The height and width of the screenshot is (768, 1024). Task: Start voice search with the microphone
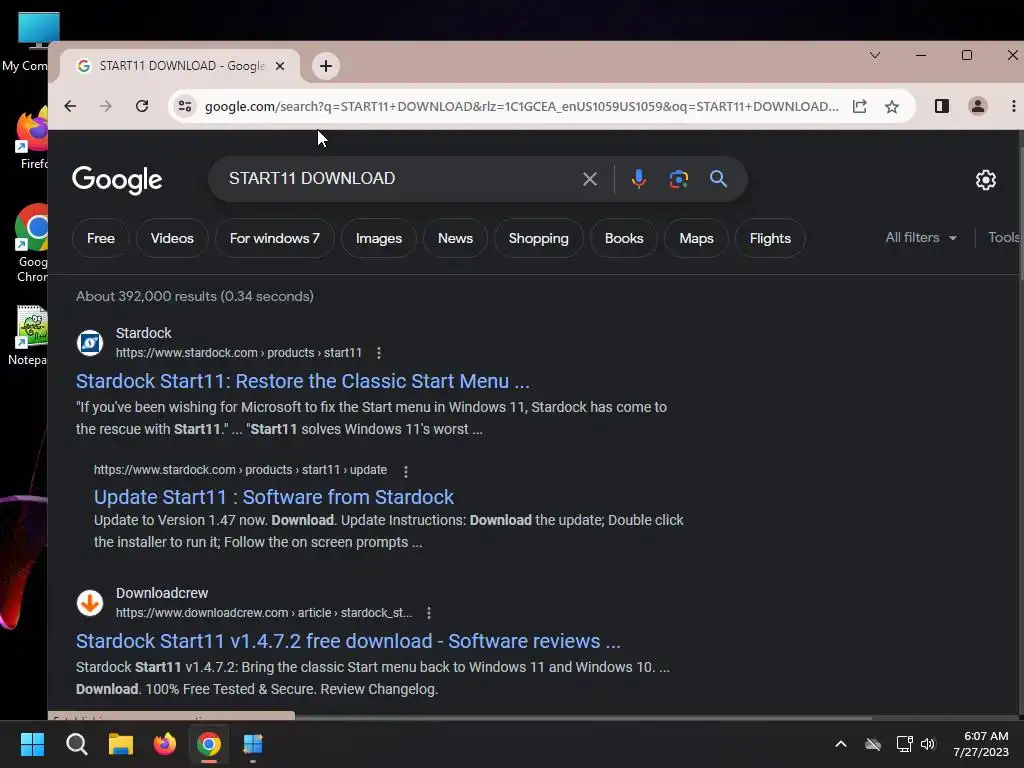point(639,179)
